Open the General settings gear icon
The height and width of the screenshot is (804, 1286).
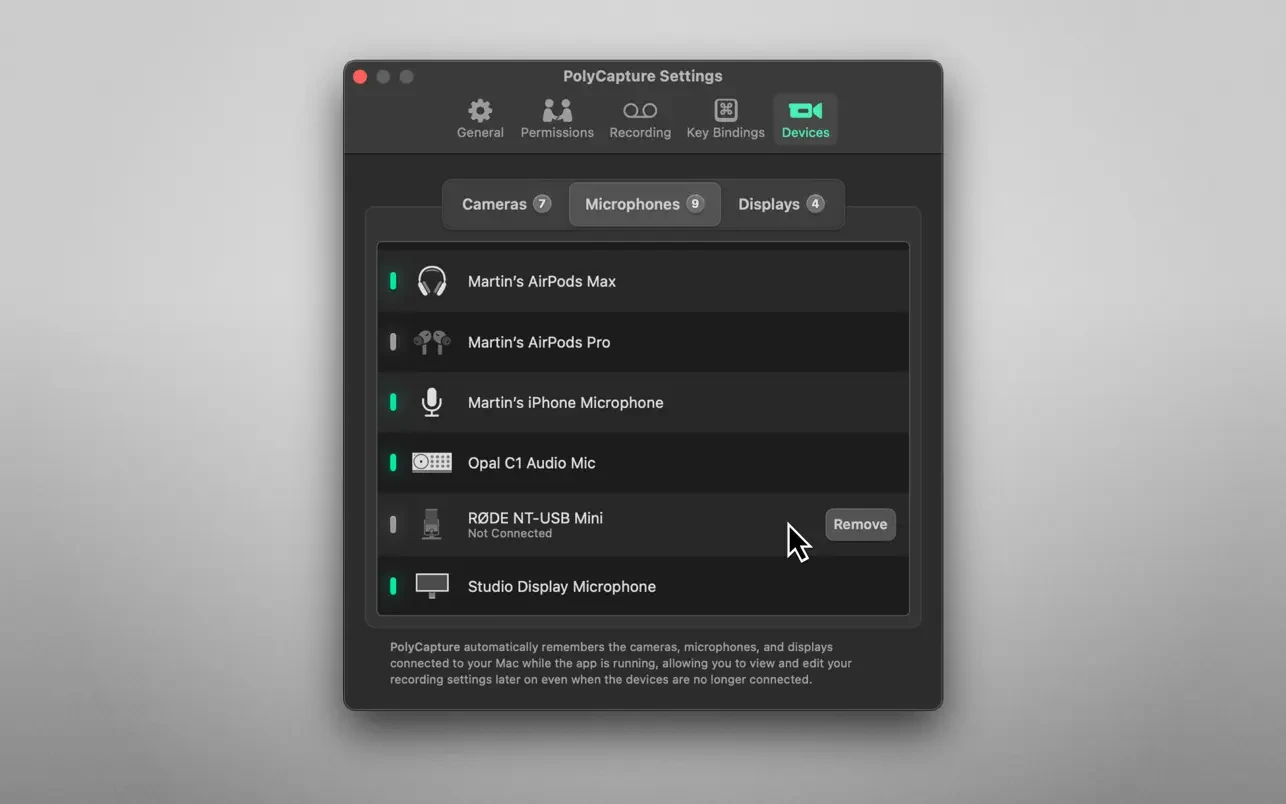(x=480, y=110)
